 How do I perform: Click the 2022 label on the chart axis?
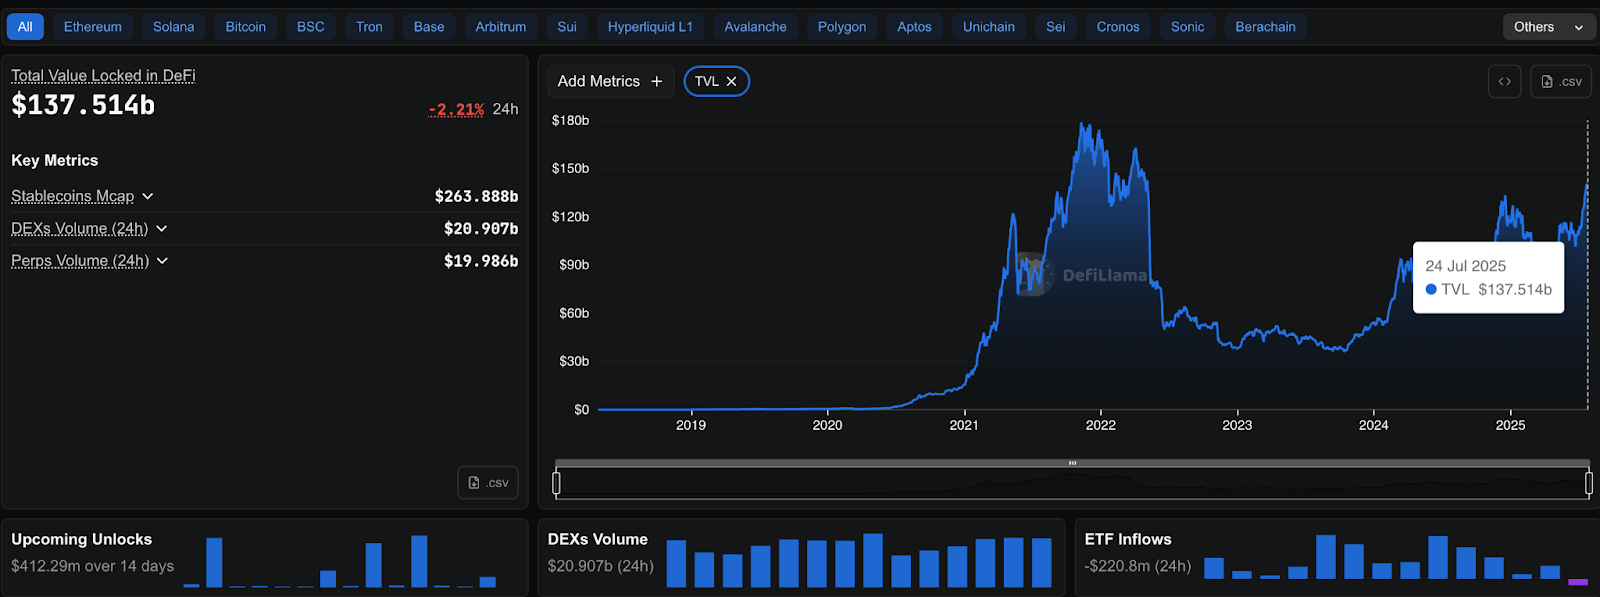coord(1101,425)
